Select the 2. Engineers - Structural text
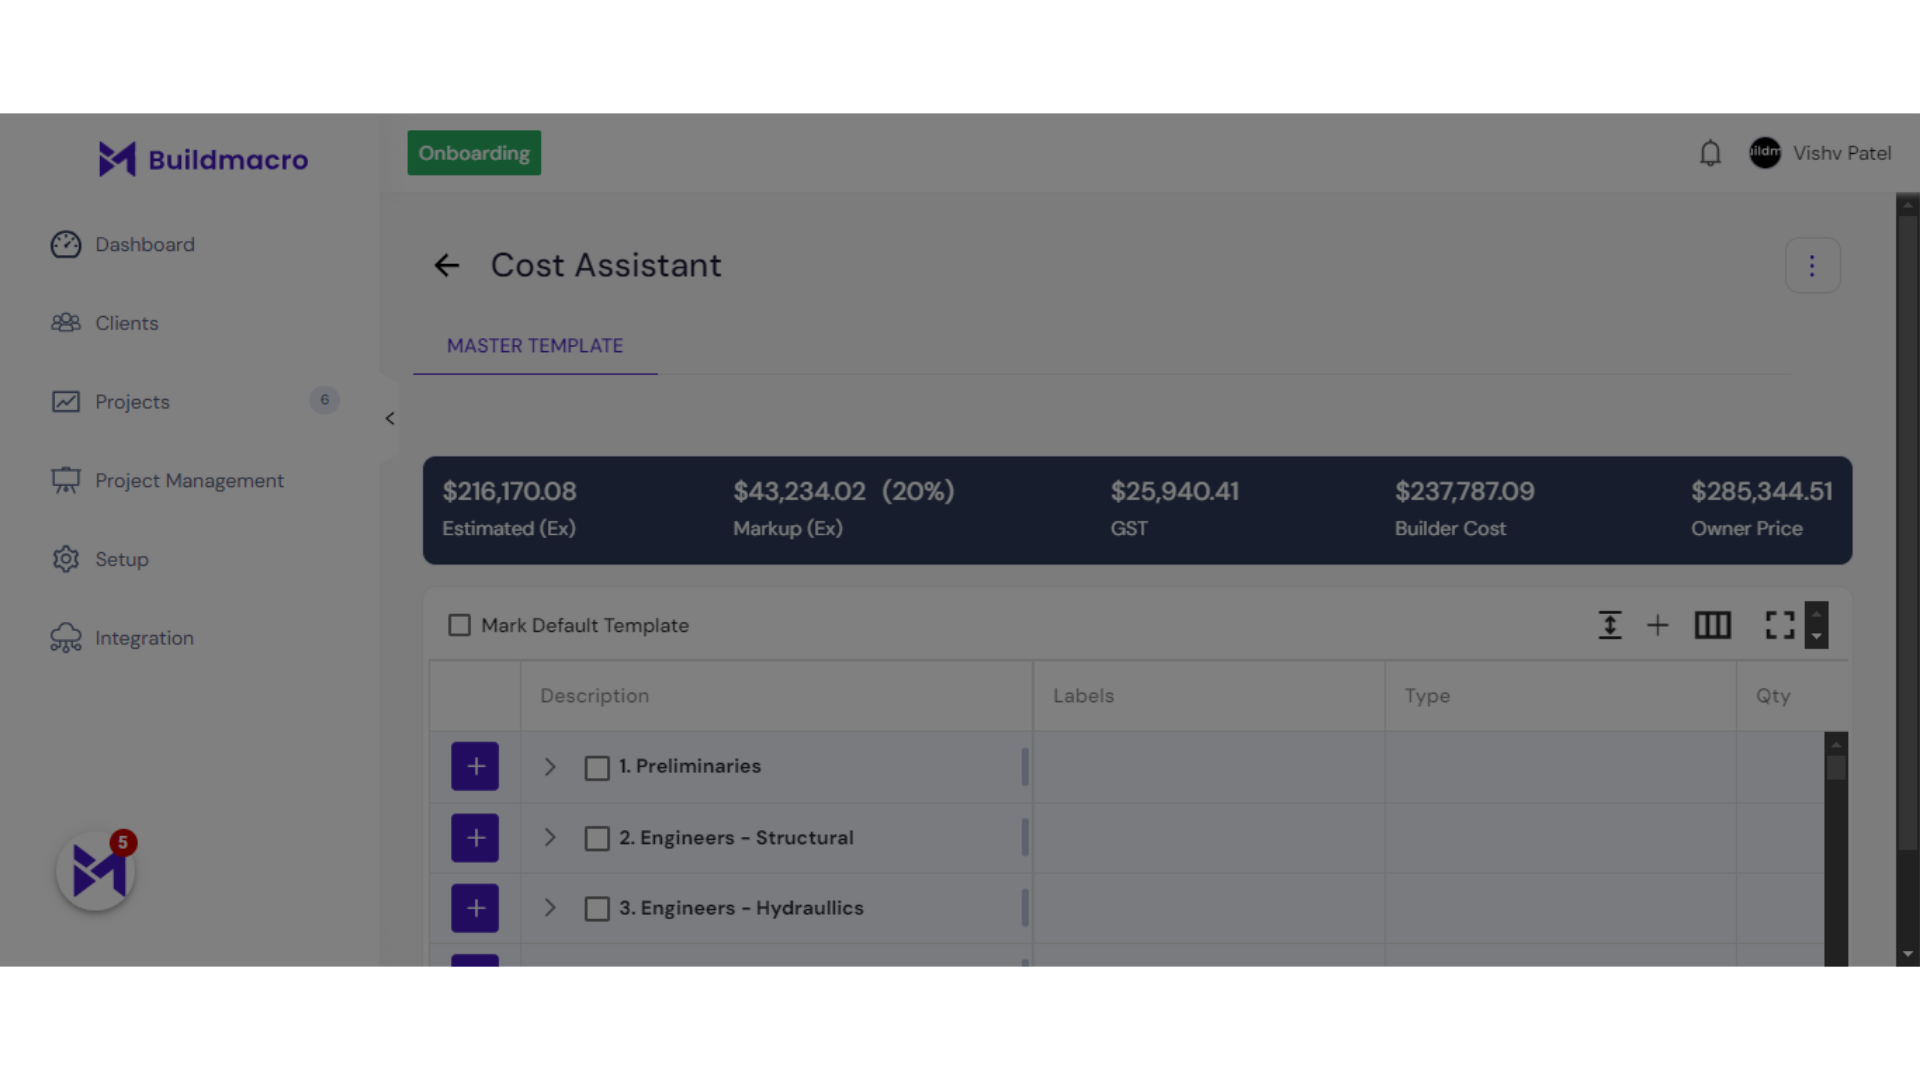This screenshot has width=1920, height=1080. pyautogui.click(x=736, y=838)
